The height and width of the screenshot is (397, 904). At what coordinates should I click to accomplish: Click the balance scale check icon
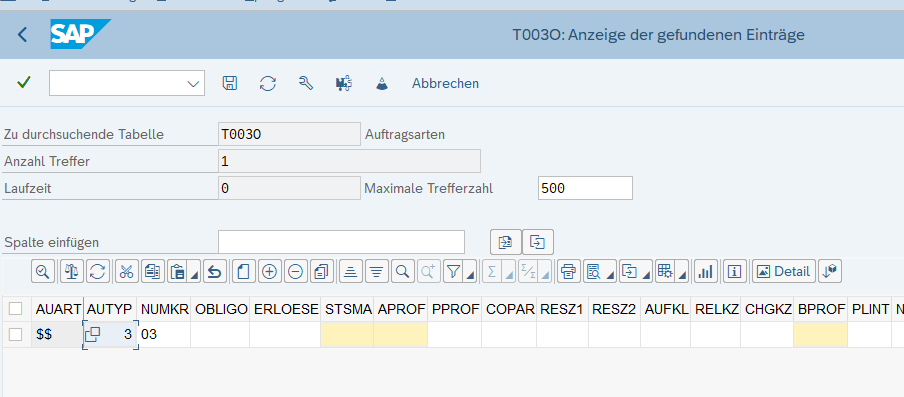(73, 271)
